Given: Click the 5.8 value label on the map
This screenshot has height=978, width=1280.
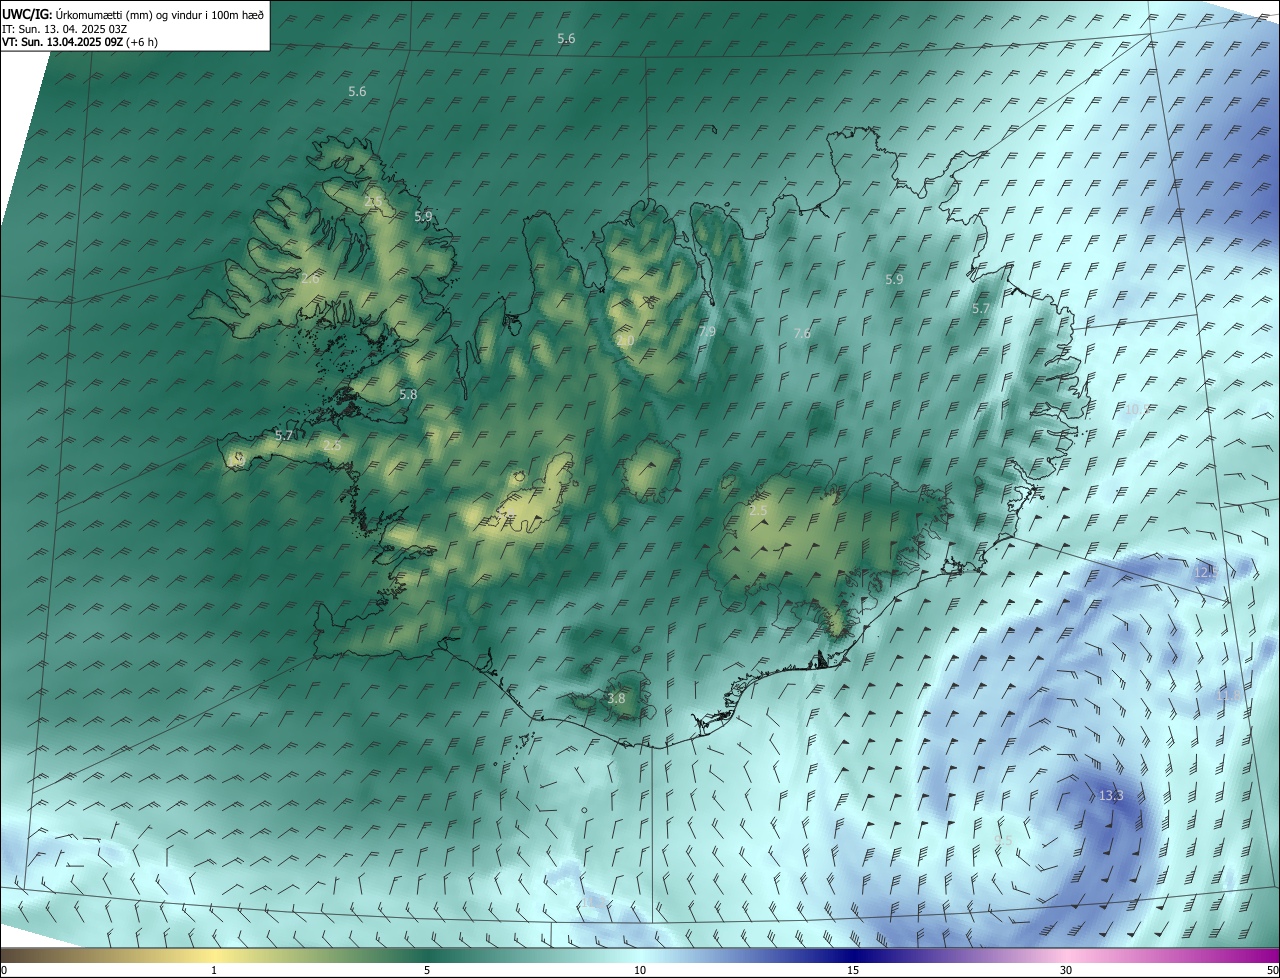Looking at the screenshot, I should click(x=408, y=395).
